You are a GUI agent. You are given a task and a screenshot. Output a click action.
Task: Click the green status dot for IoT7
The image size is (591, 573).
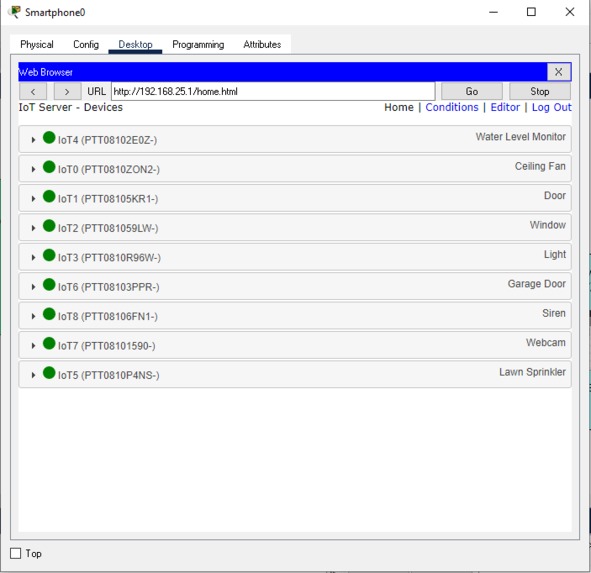[x=49, y=343]
